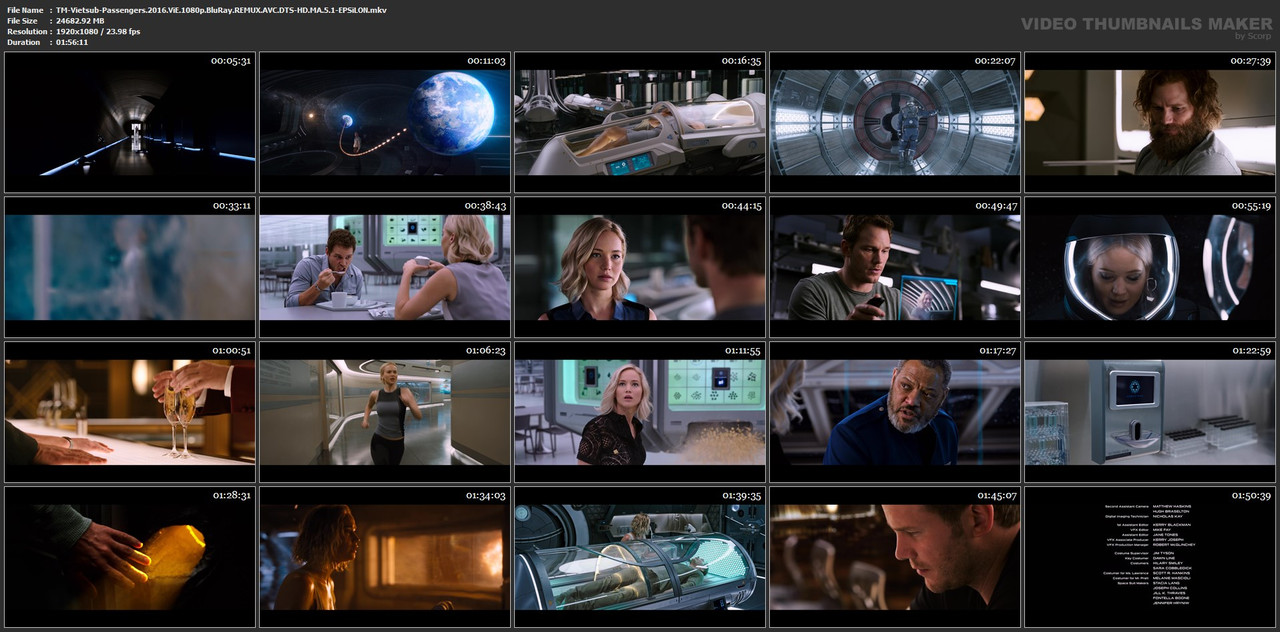
Task: Open the glowing hand thumbnail 01:28:31
Action: tap(130, 557)
